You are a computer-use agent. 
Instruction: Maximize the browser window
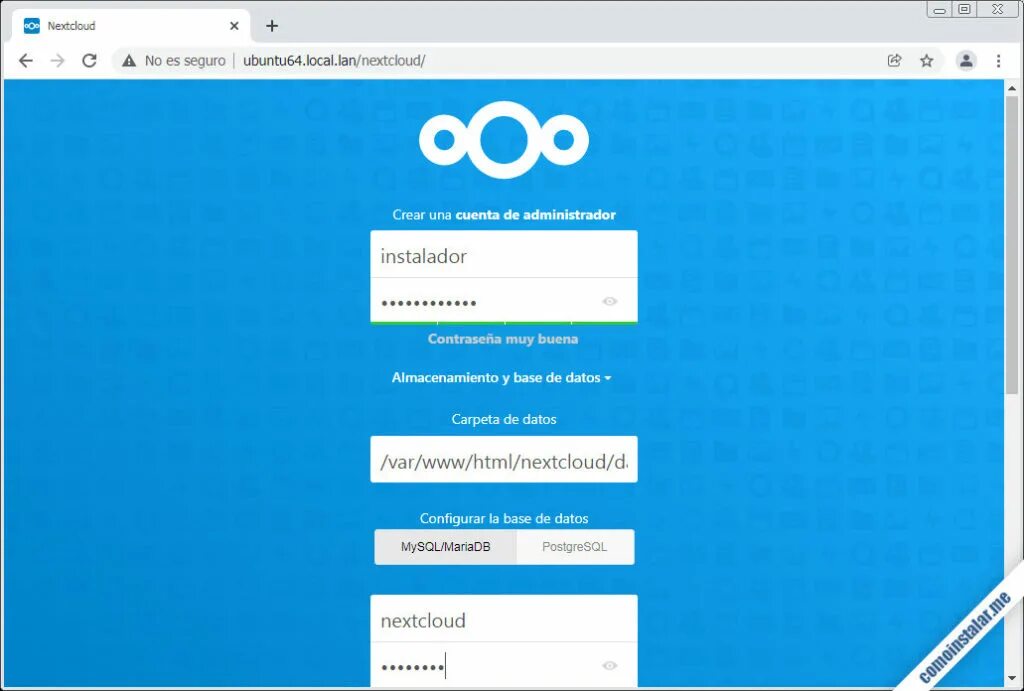[965, 9]
